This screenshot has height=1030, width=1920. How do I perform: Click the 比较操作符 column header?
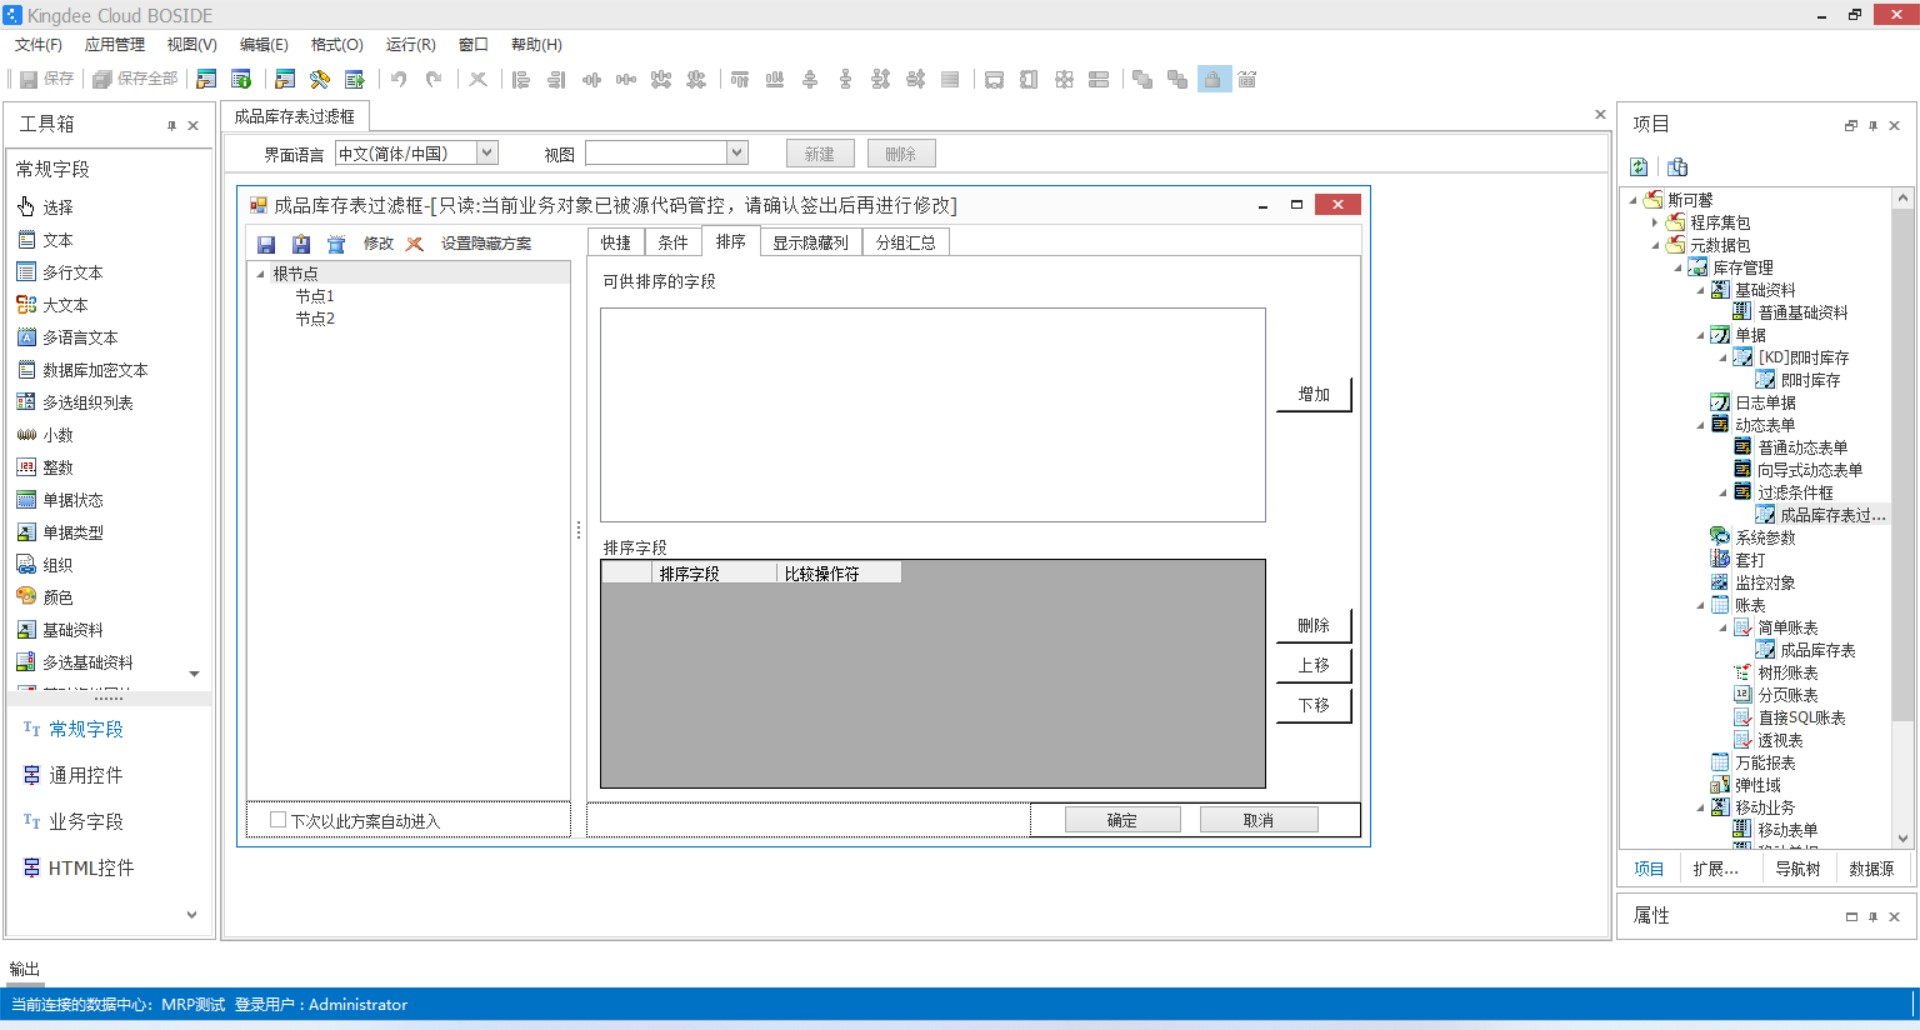click(x=839, y=573)
